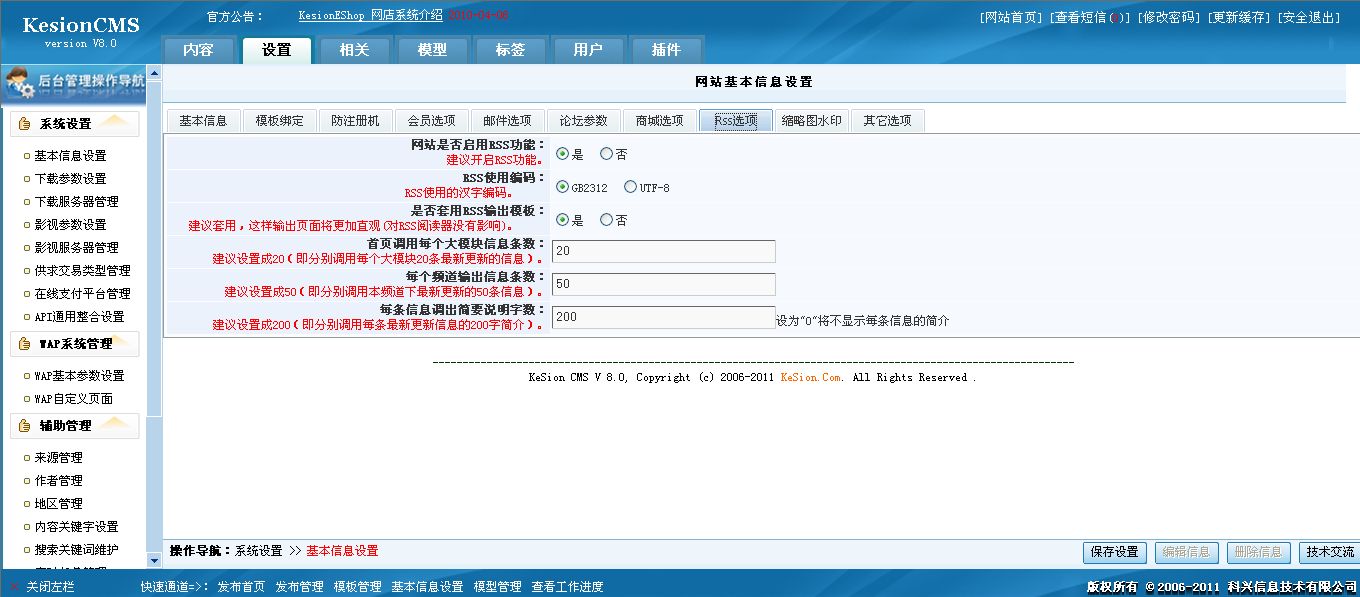Click the folder icon beside 系统设置
The width and height of the screenshot is (1360, 597).
click(x=25, y=124)
